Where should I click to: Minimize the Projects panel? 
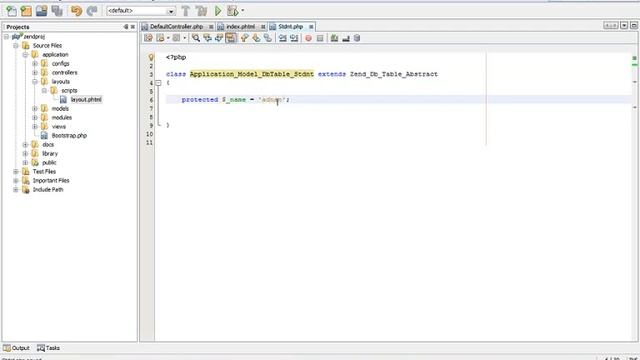[x=126, y=27]
